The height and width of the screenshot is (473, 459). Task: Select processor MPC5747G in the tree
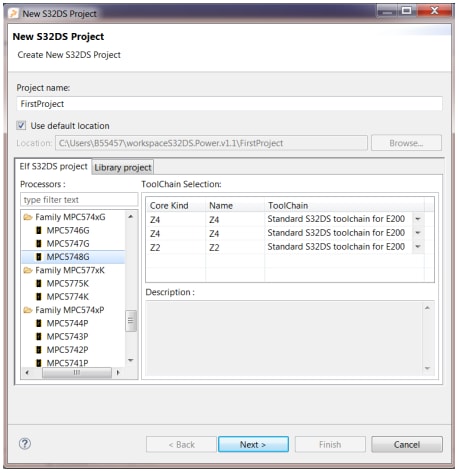pyautogui.click(x=68, y=244)
